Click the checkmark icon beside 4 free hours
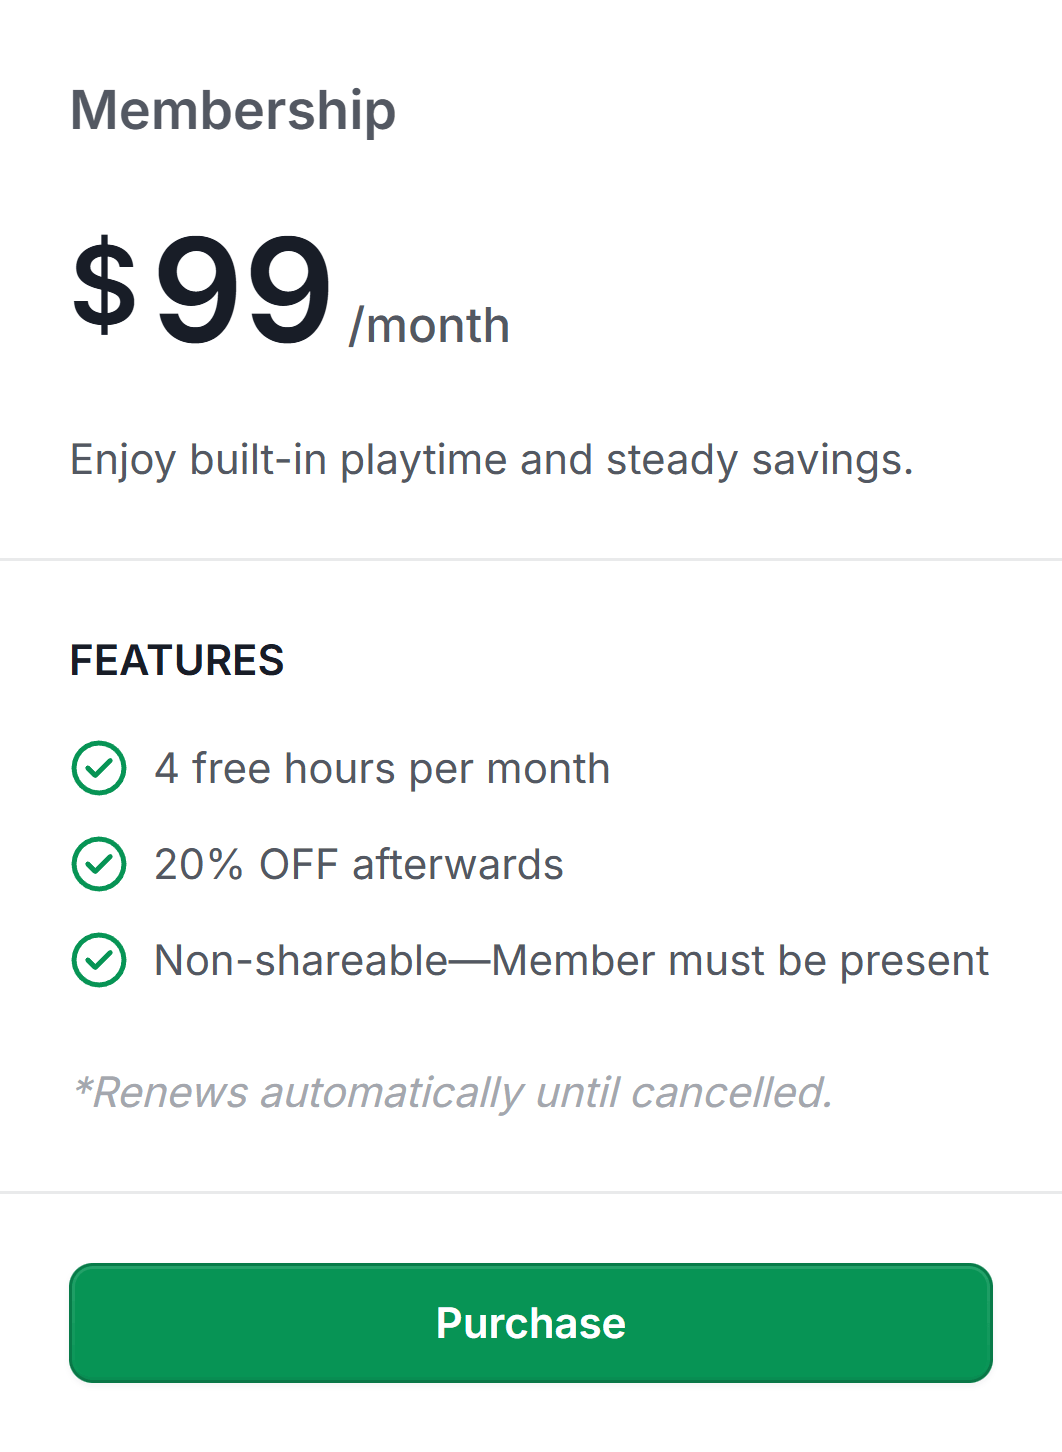Image resolution: width=1062 pixels, height=1452 pixels. point(99,768)
